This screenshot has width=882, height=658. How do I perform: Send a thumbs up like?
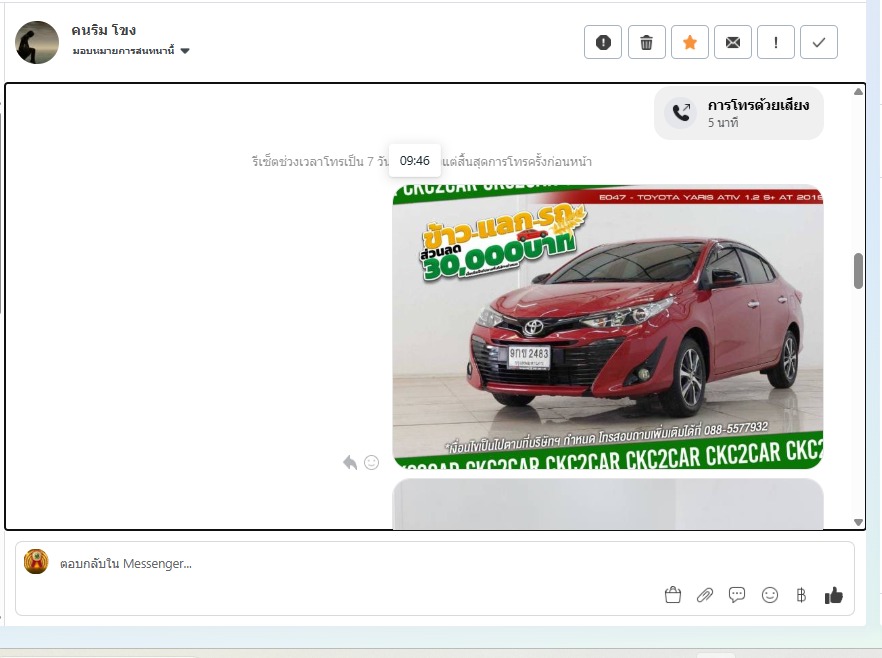coord(833,595)
